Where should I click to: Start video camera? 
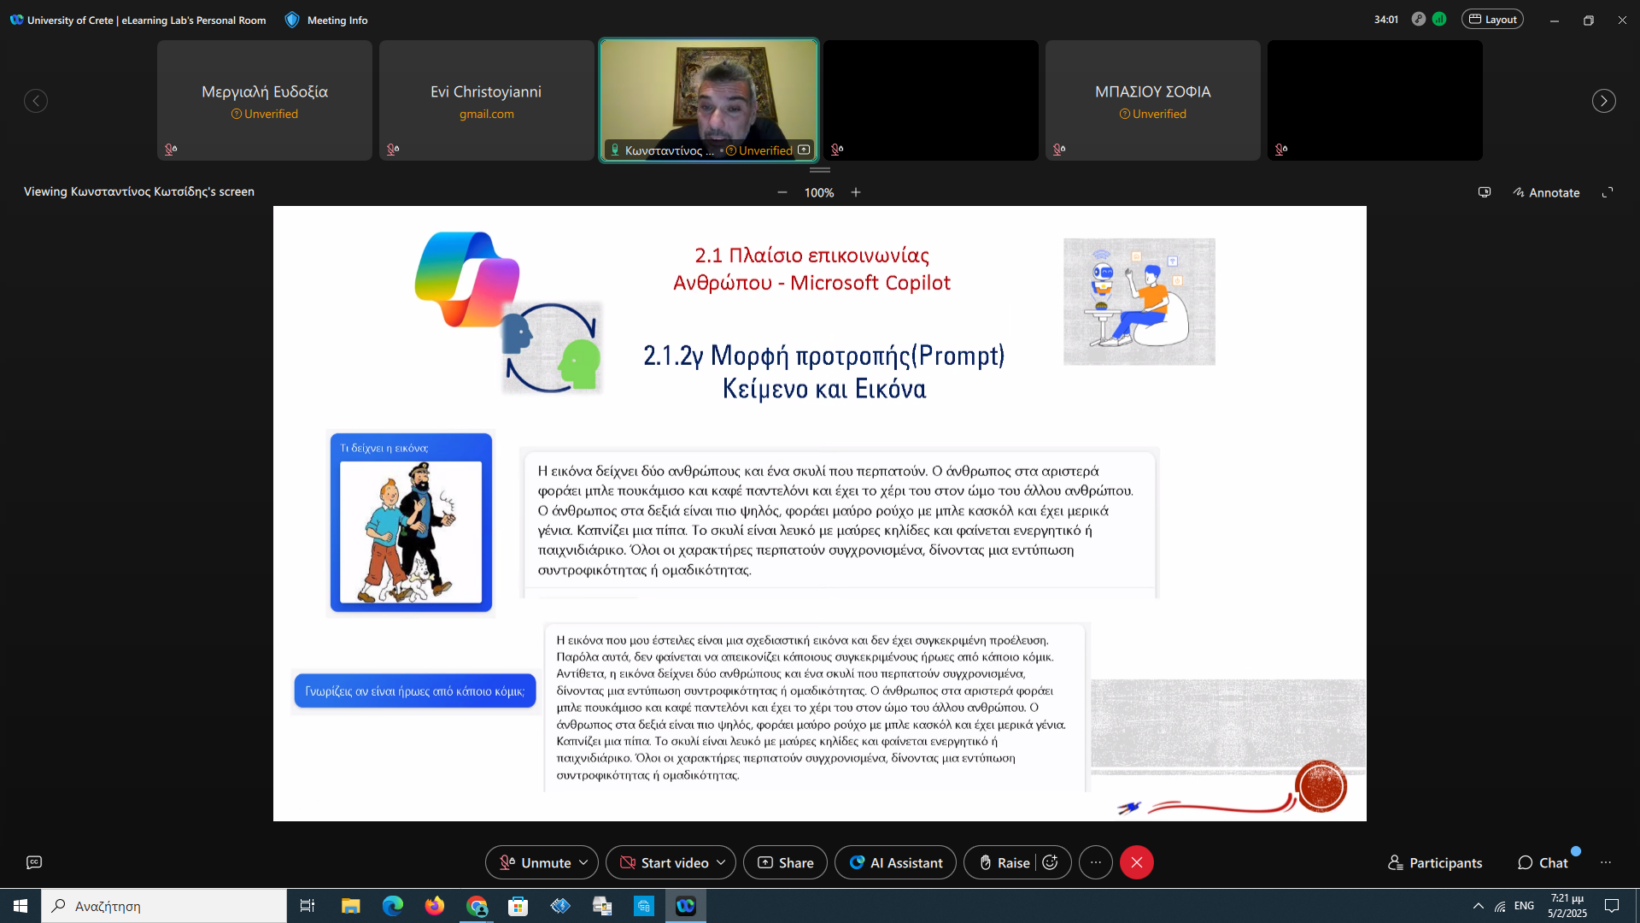[x=663, y=862]
